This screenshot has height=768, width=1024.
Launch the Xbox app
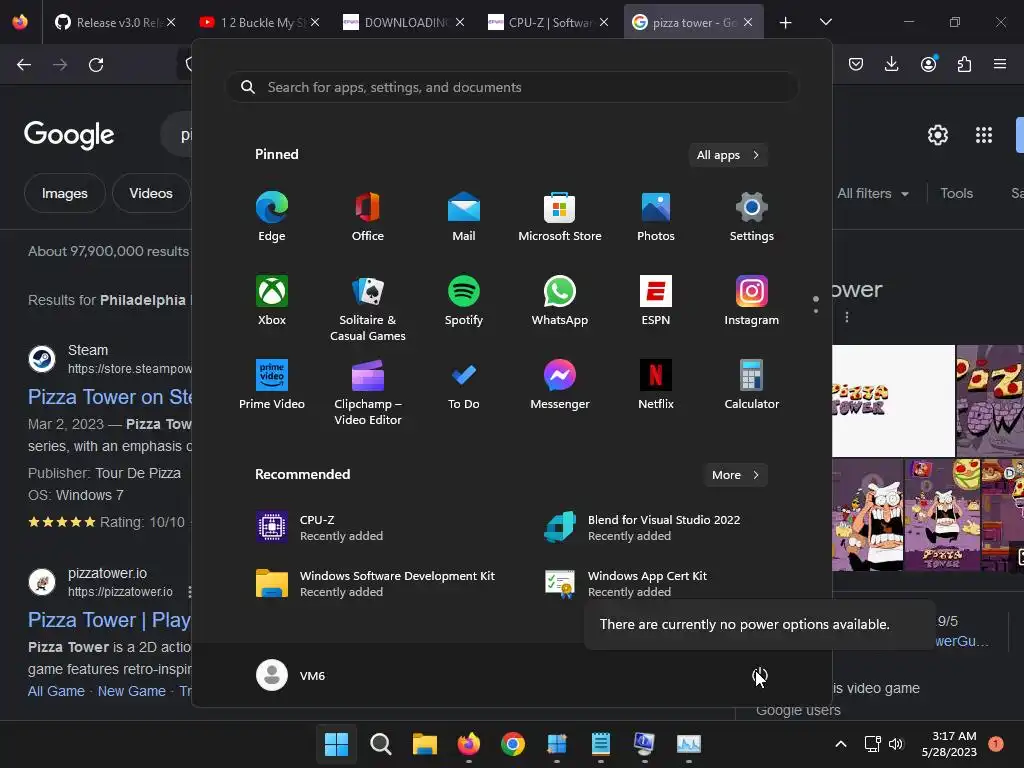point(272,301)
